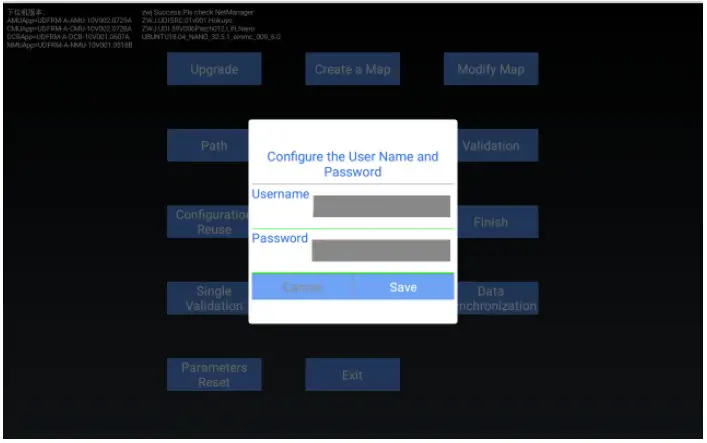Click the AMUApp version line
707x443 pixels.
click(x=69, y=20)
